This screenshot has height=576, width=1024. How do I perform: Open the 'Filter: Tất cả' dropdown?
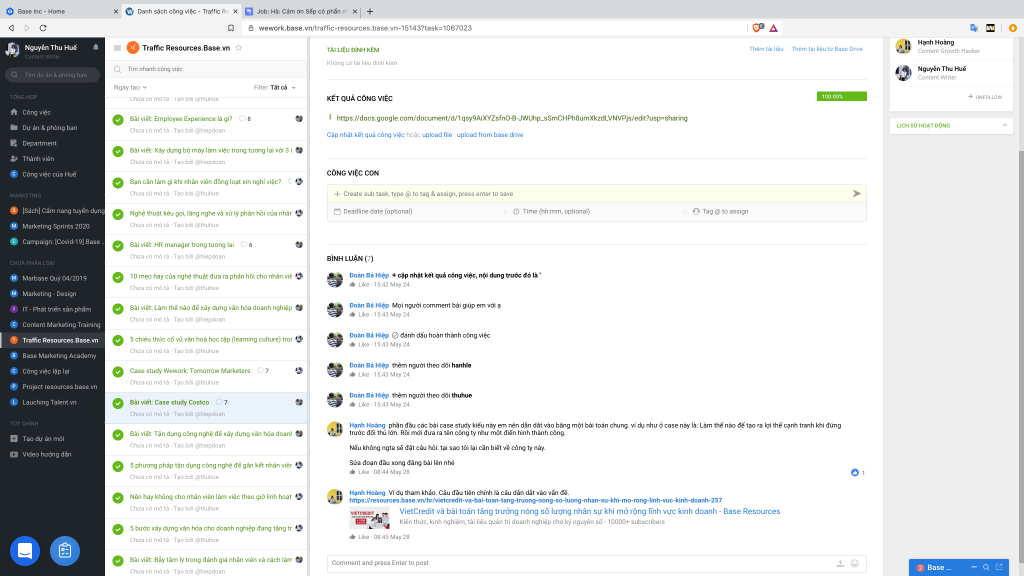pyautogui.click(x=275, y=87)
